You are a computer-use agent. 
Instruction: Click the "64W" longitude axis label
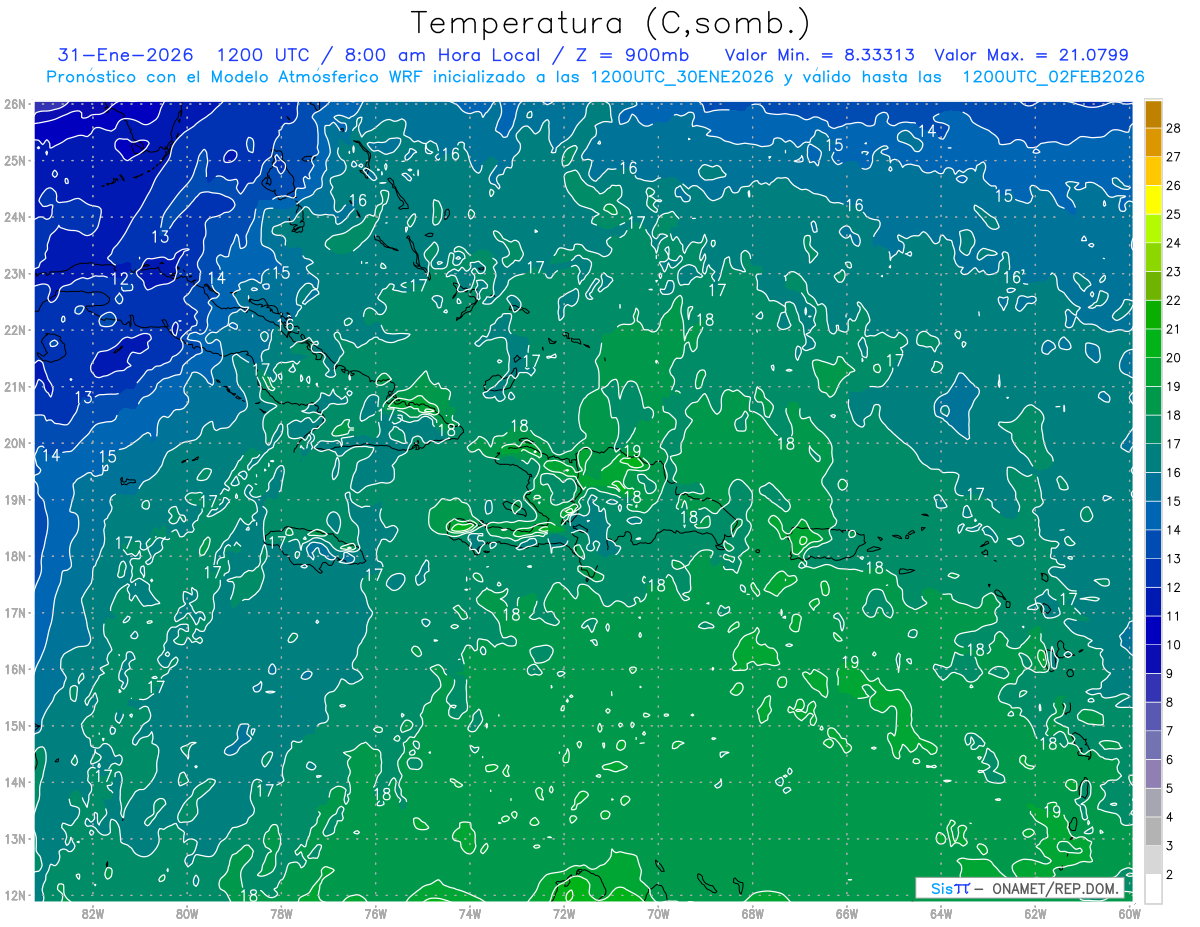pyautogui.click(x=941, y=914)
